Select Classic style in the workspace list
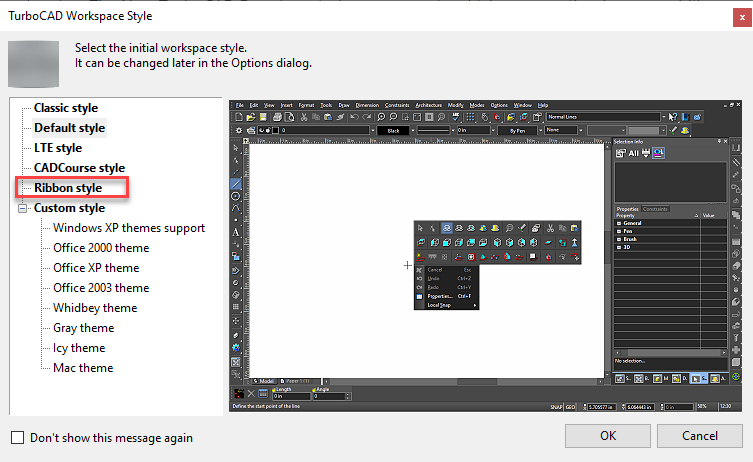The image size is (753, 462). (66, 108)
